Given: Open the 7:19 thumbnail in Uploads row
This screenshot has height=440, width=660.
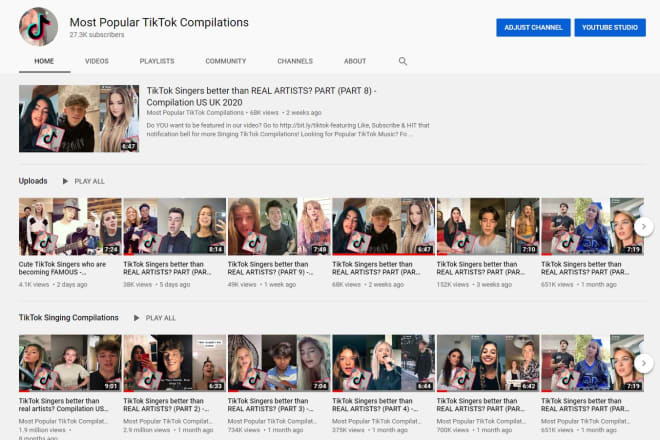Looking at the screenshot, I should click(592, 227).
